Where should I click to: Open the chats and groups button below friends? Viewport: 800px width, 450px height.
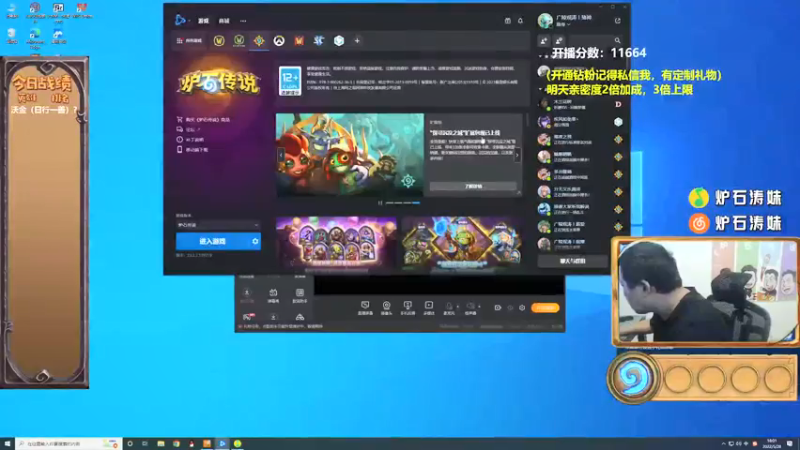point(572,261)
